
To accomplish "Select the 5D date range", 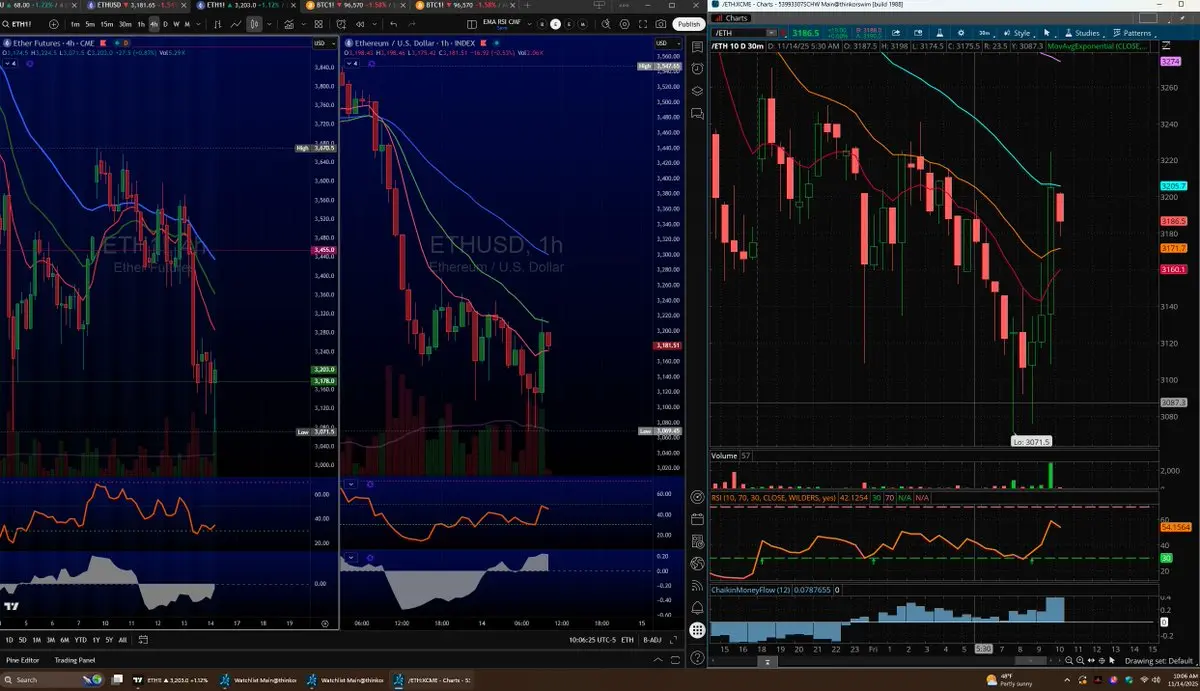I will point(22,639).
